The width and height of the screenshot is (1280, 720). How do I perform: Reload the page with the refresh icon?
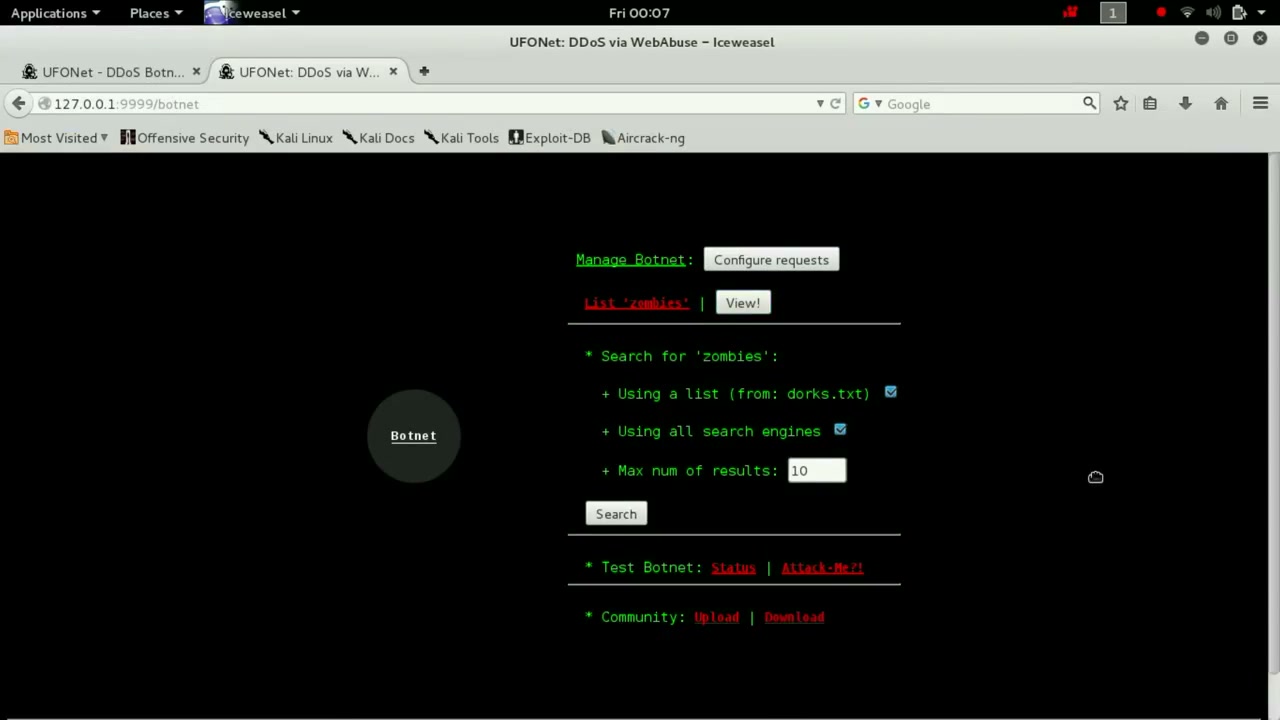(835, 104)
